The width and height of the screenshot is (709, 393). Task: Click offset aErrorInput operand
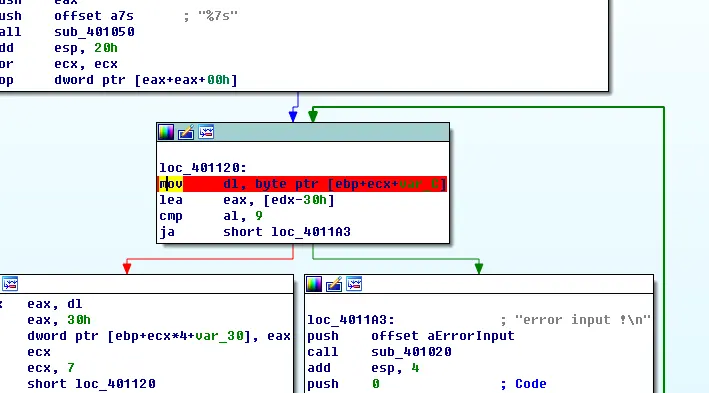coord(443,336)
